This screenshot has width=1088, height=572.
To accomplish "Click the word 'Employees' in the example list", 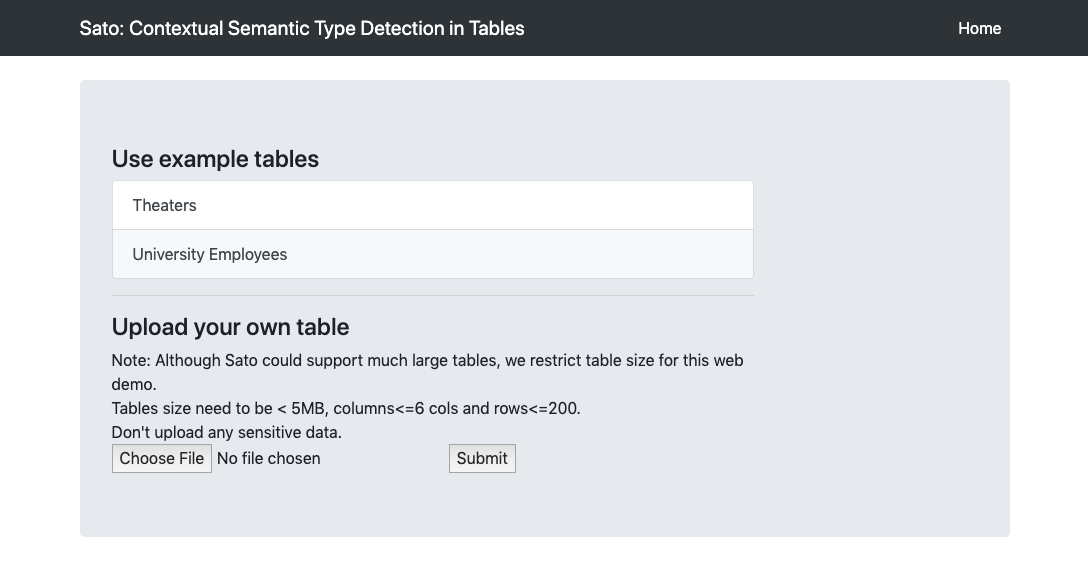I will 248,254.
